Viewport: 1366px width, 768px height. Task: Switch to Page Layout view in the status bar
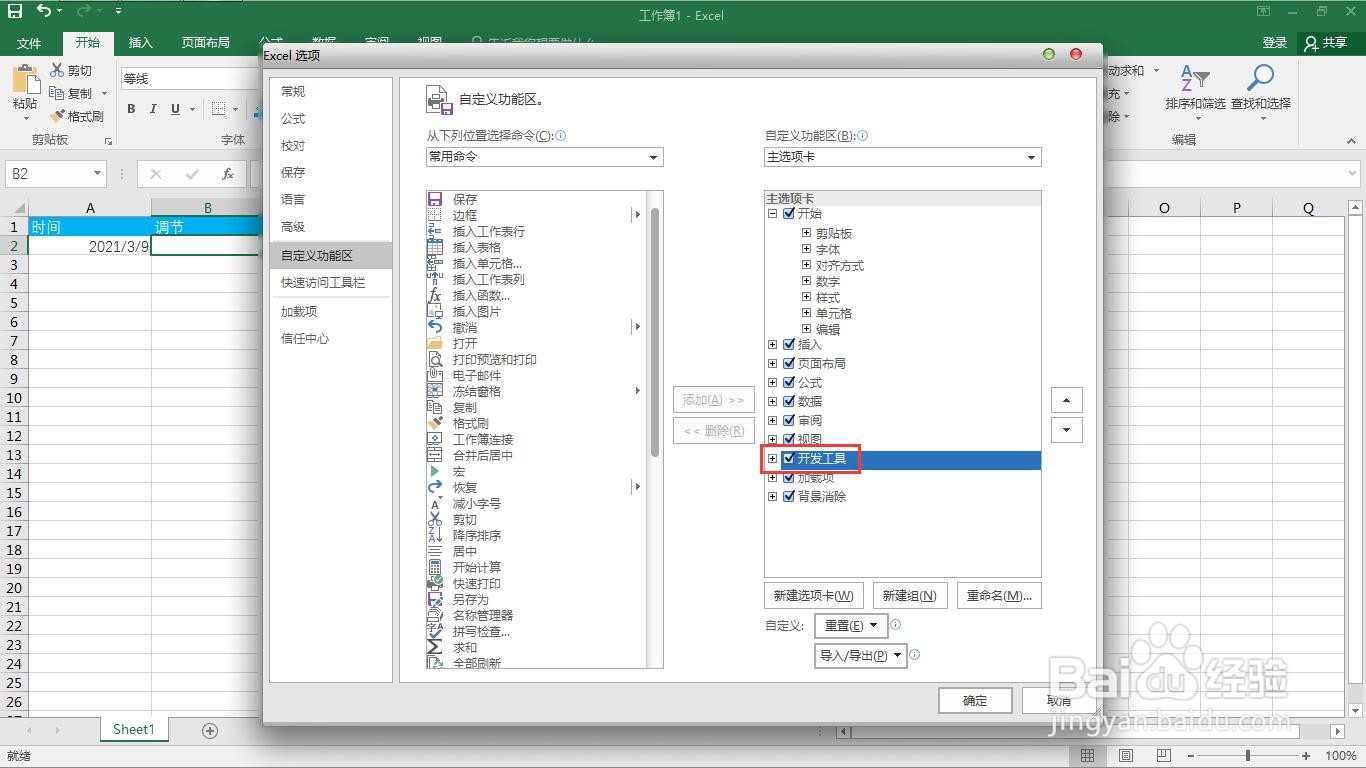point(1126,756)
